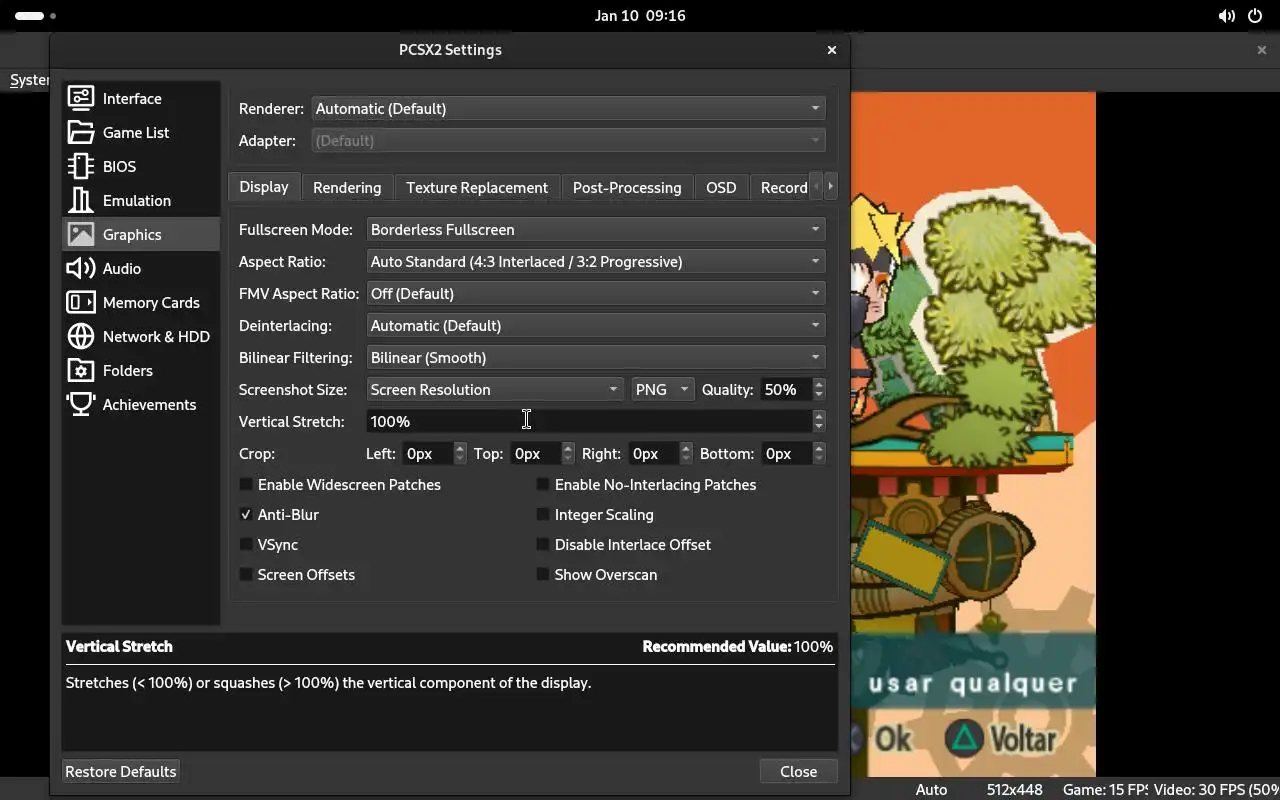This screenshot has height=800, width=1280.
Task: Enable the Screen Offsets checkbox
Action: pos(246,574)
